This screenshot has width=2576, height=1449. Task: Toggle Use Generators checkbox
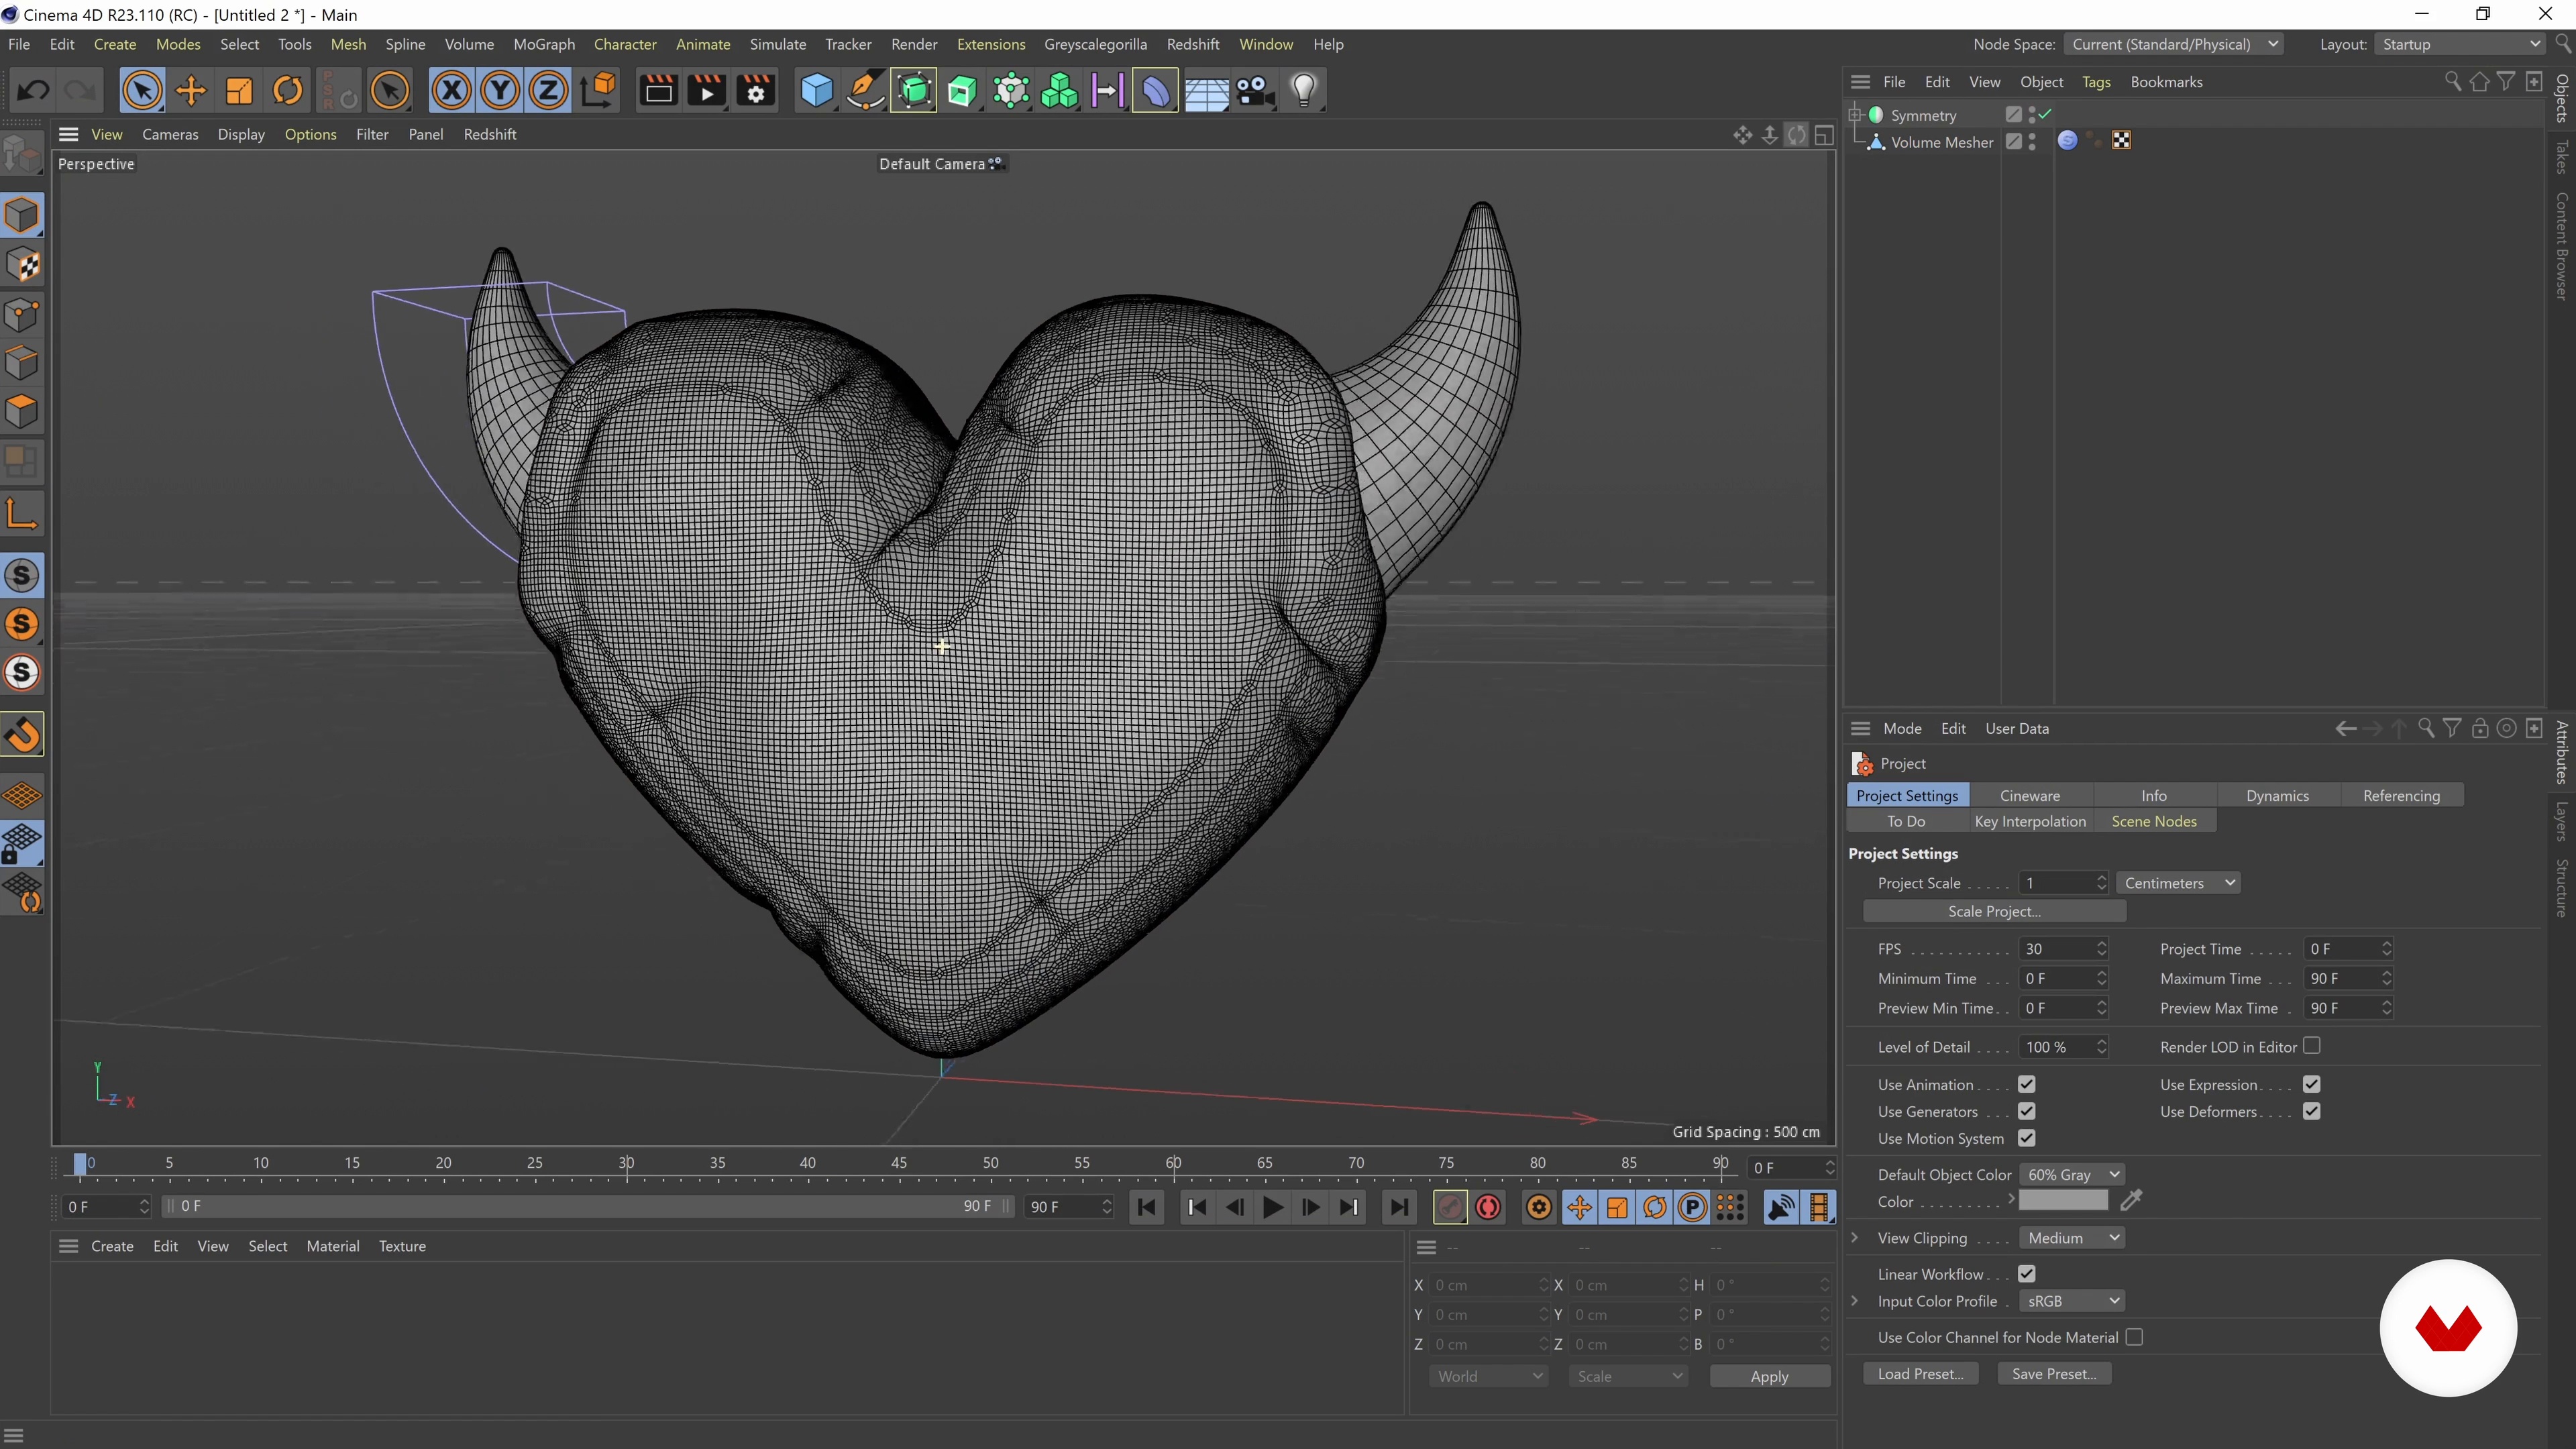point(2027,1111)
